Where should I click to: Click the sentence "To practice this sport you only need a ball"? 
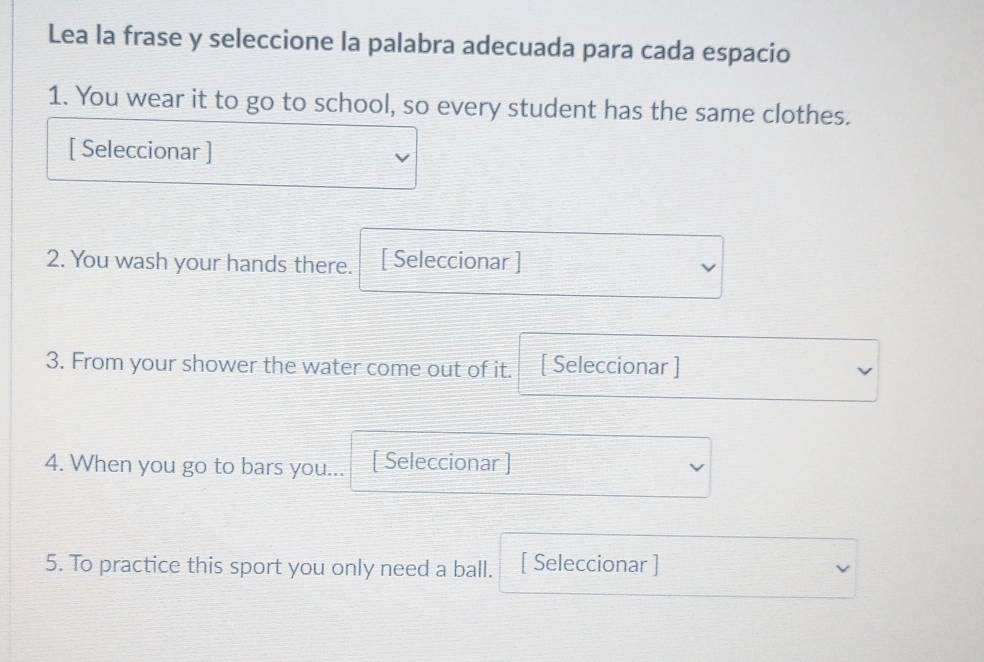click(269, 568)
